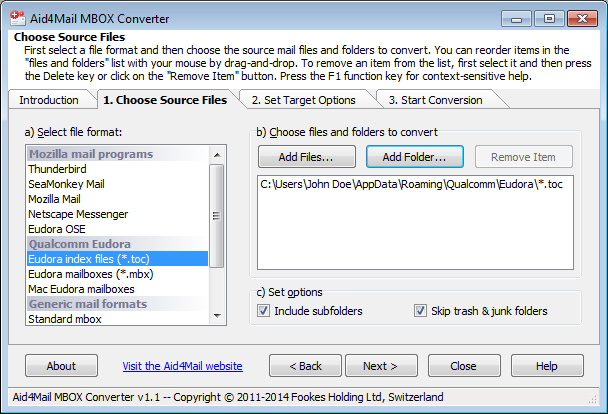Image resolution: width=608 pixels, height=414 pixels.
Task: Switch to the Introduction tab
Action: [49, 100]
